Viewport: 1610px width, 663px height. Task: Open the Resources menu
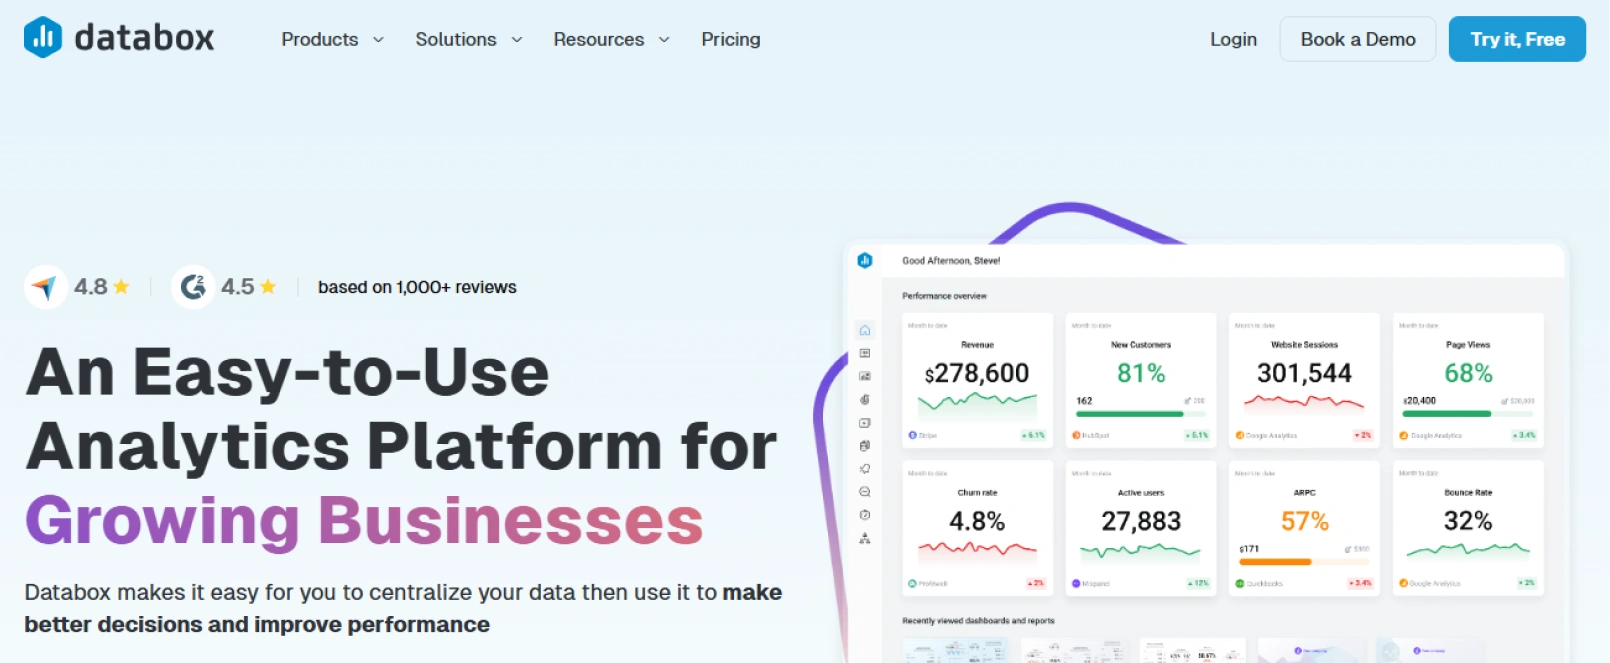(599, 39)
